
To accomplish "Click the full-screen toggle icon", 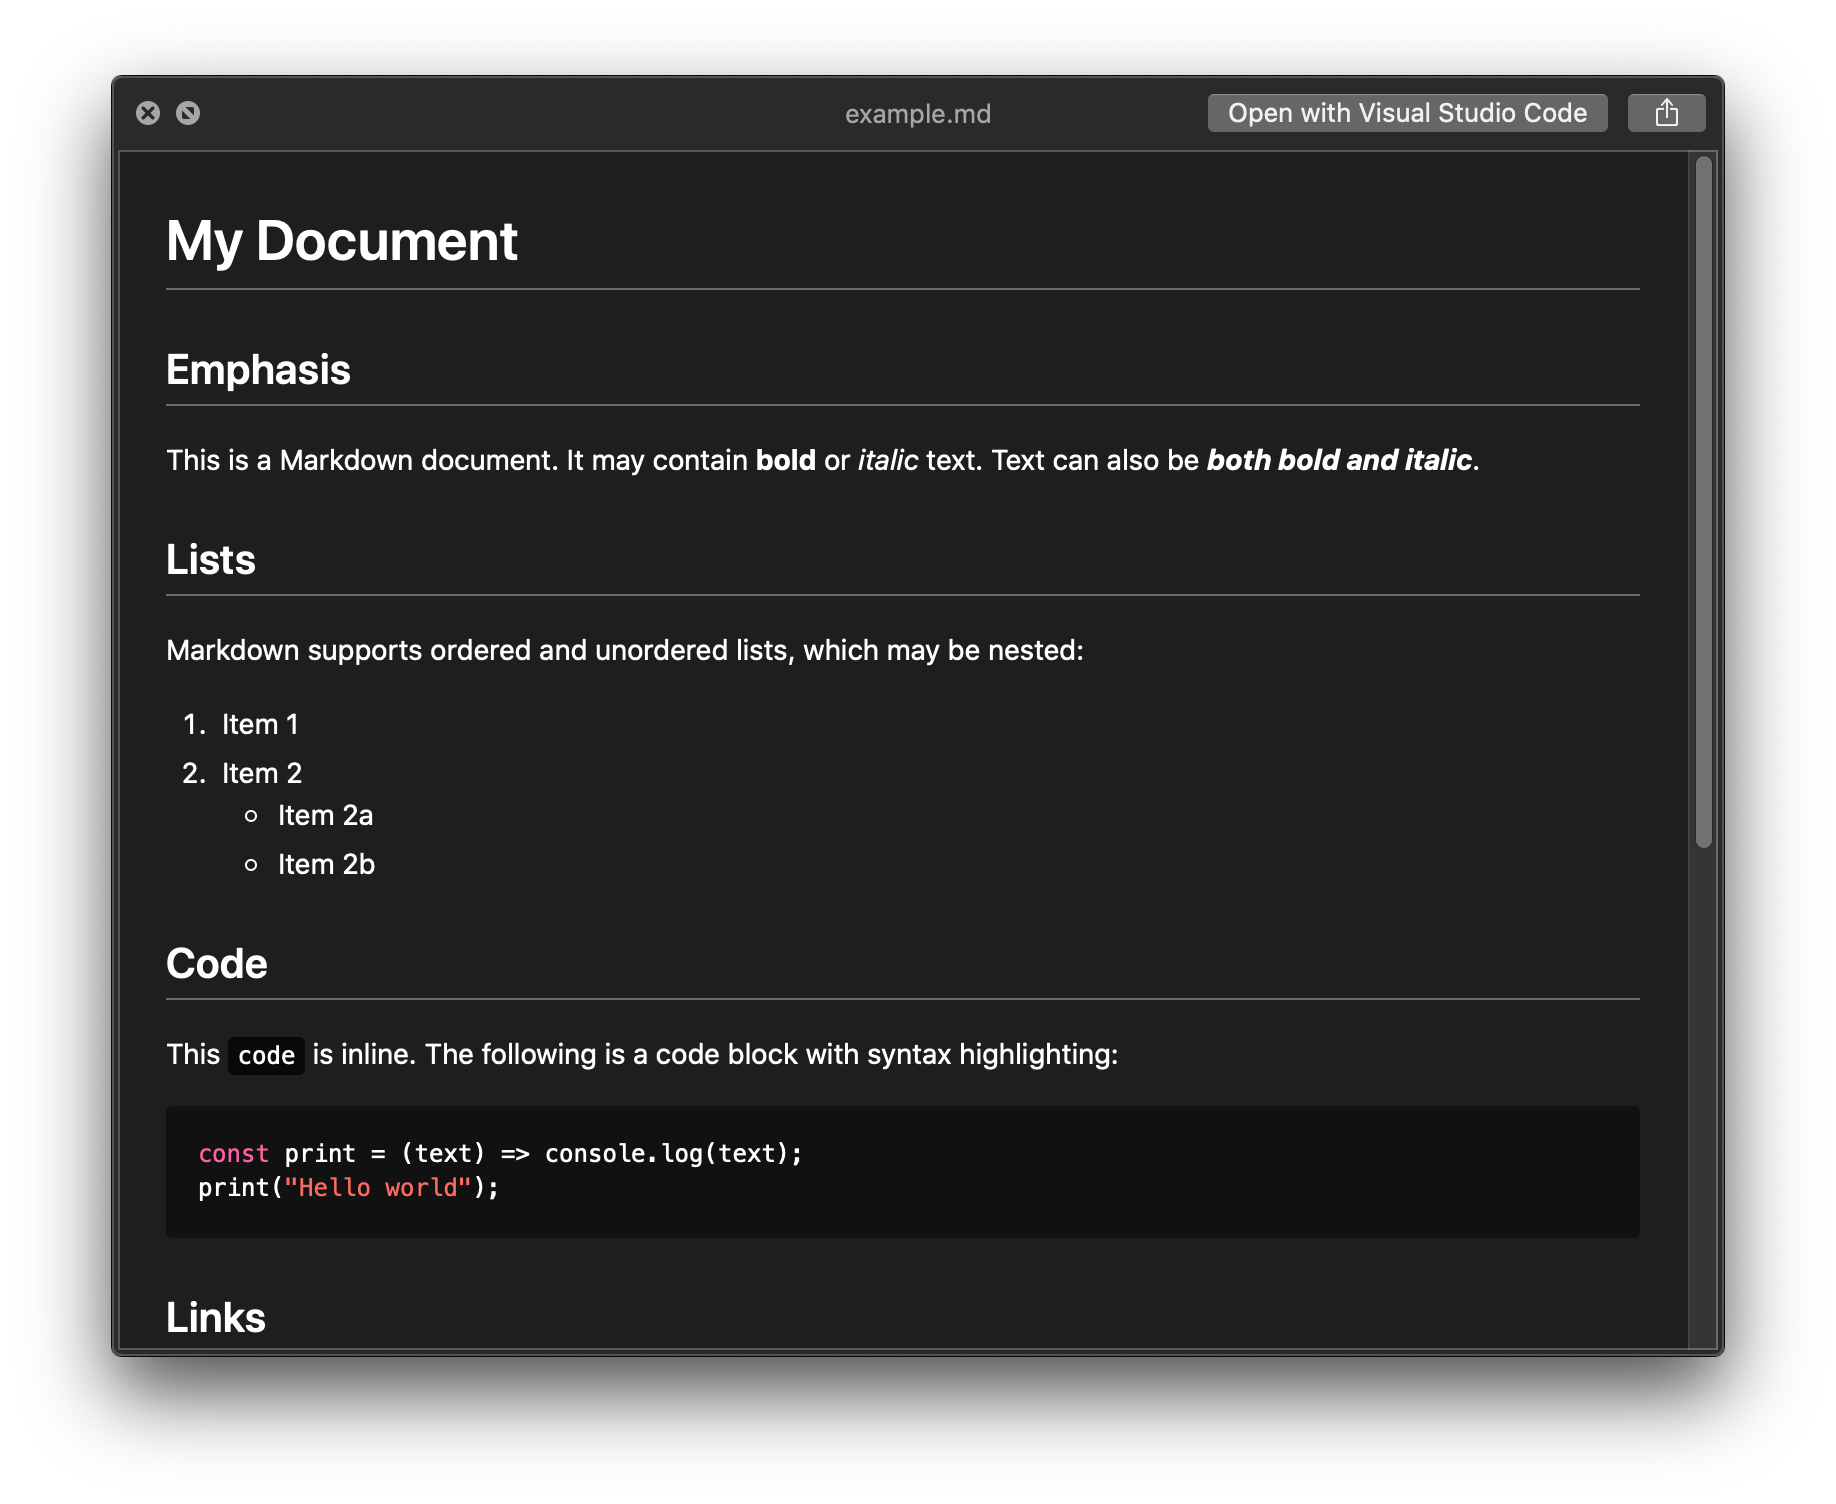I will (188, 113).
